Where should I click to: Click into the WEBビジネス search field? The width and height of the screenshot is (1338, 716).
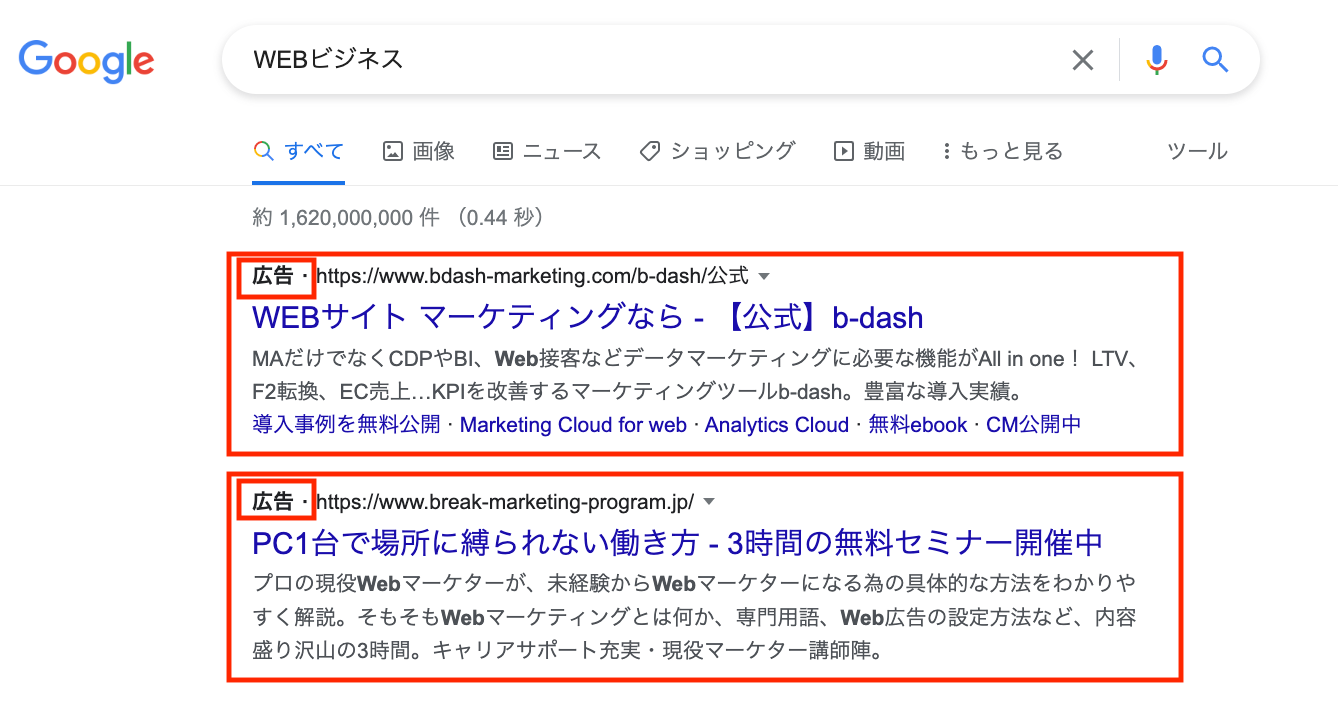tap(640, 61)
